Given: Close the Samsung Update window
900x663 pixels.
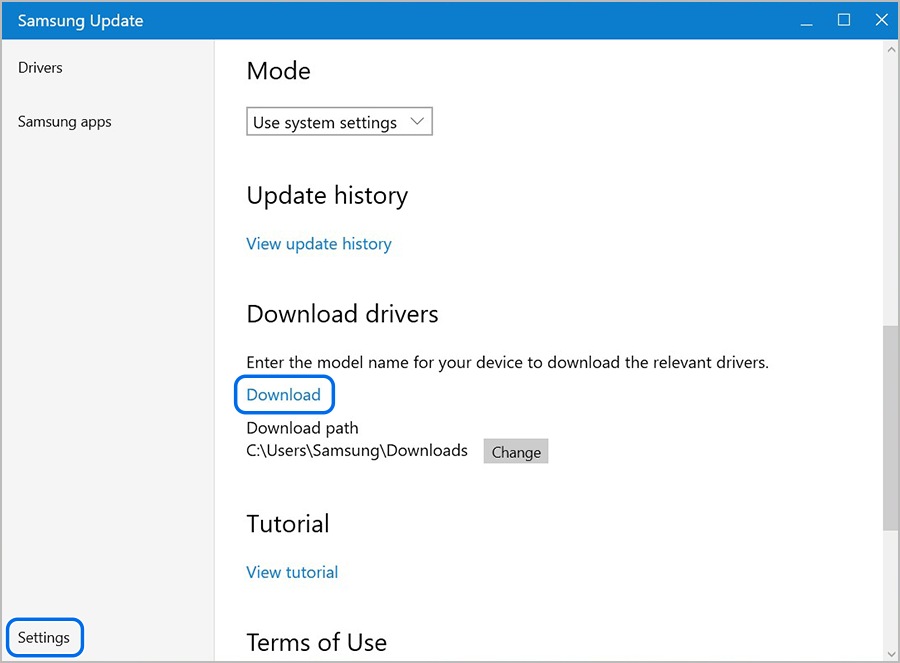Looking at the screenshot, I should pyautogui.click(x=880, y=20).
